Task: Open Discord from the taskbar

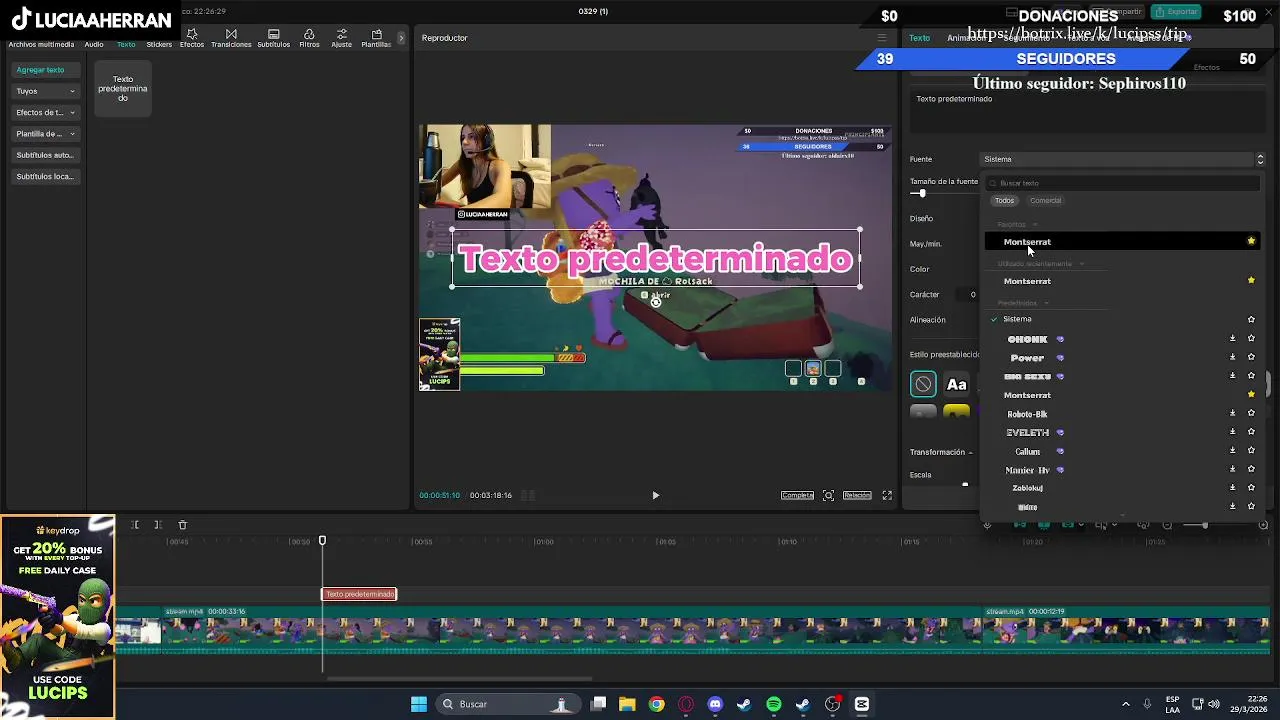Action: coord(715,704)
